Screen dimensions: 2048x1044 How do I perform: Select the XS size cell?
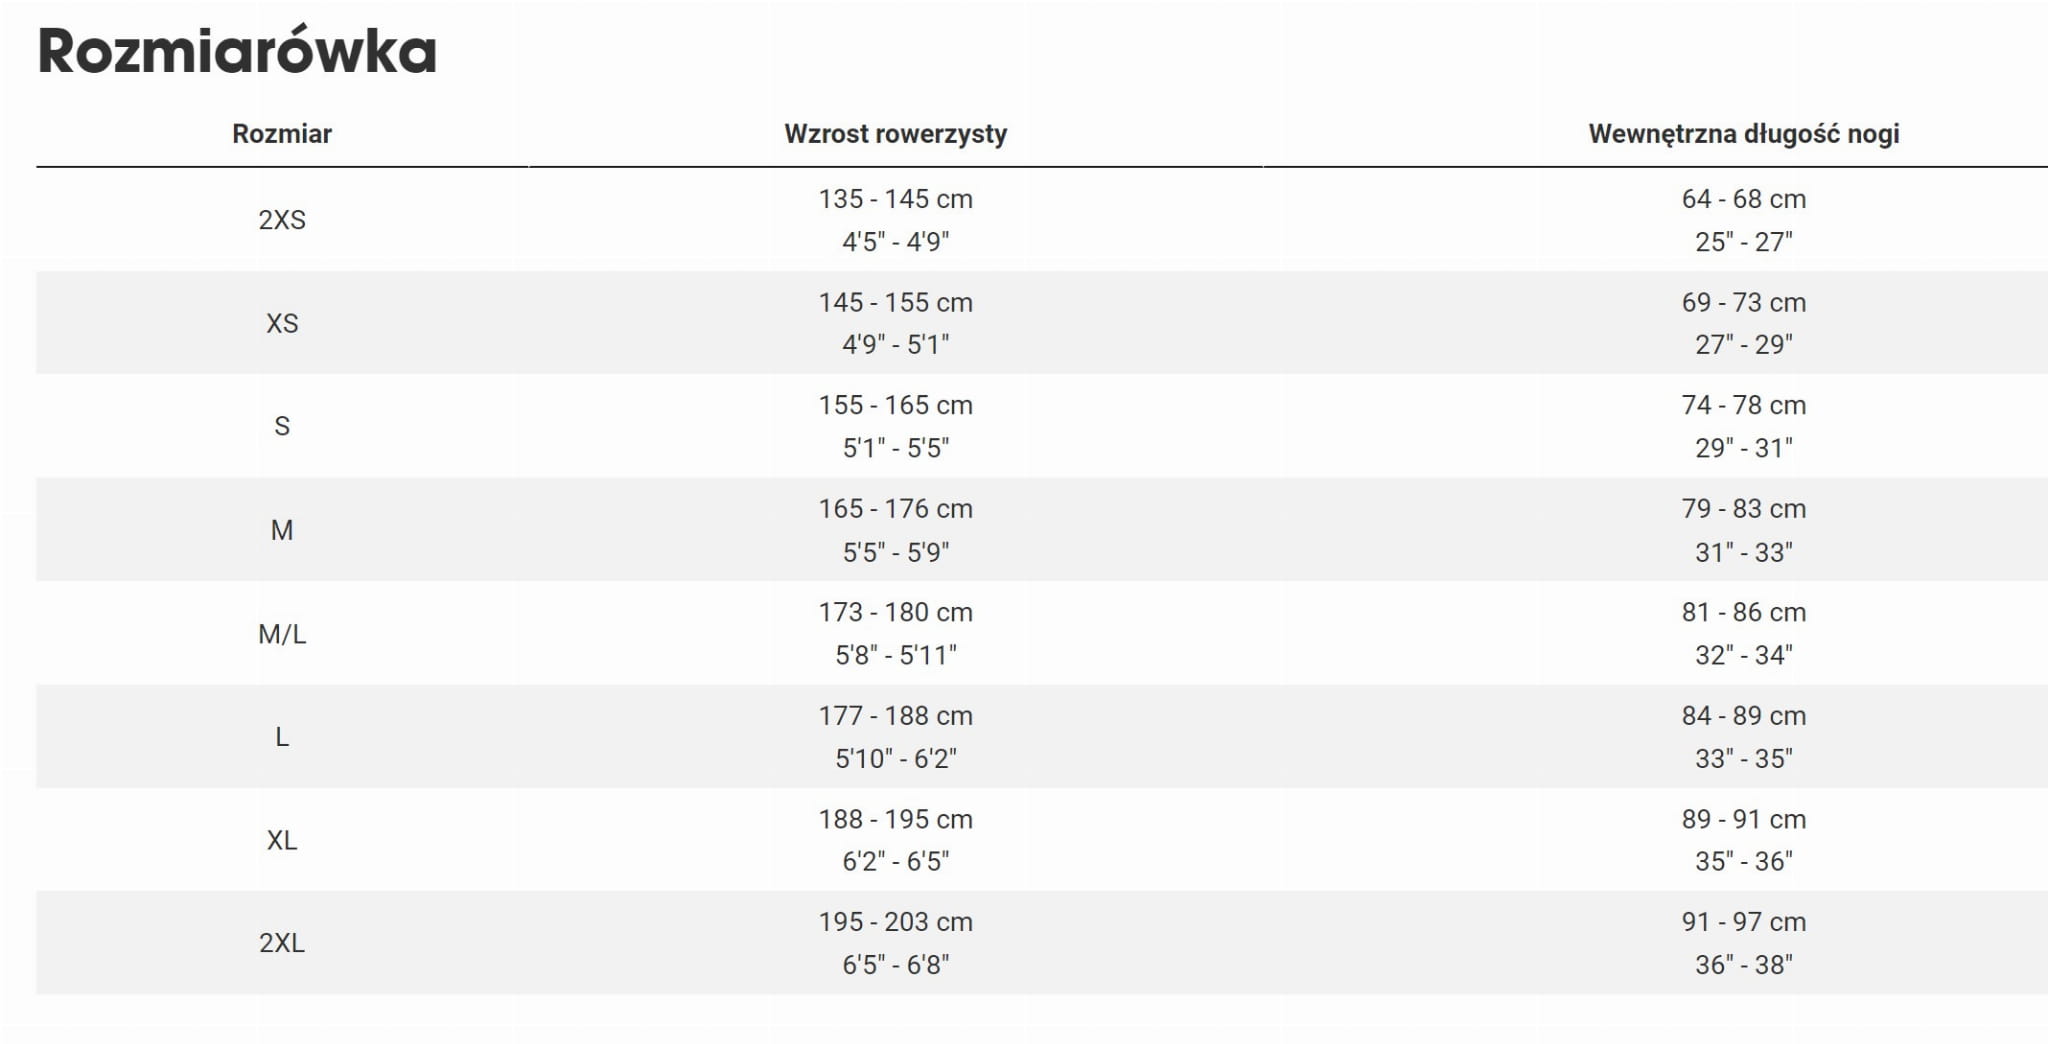click(x=282, y=323)
